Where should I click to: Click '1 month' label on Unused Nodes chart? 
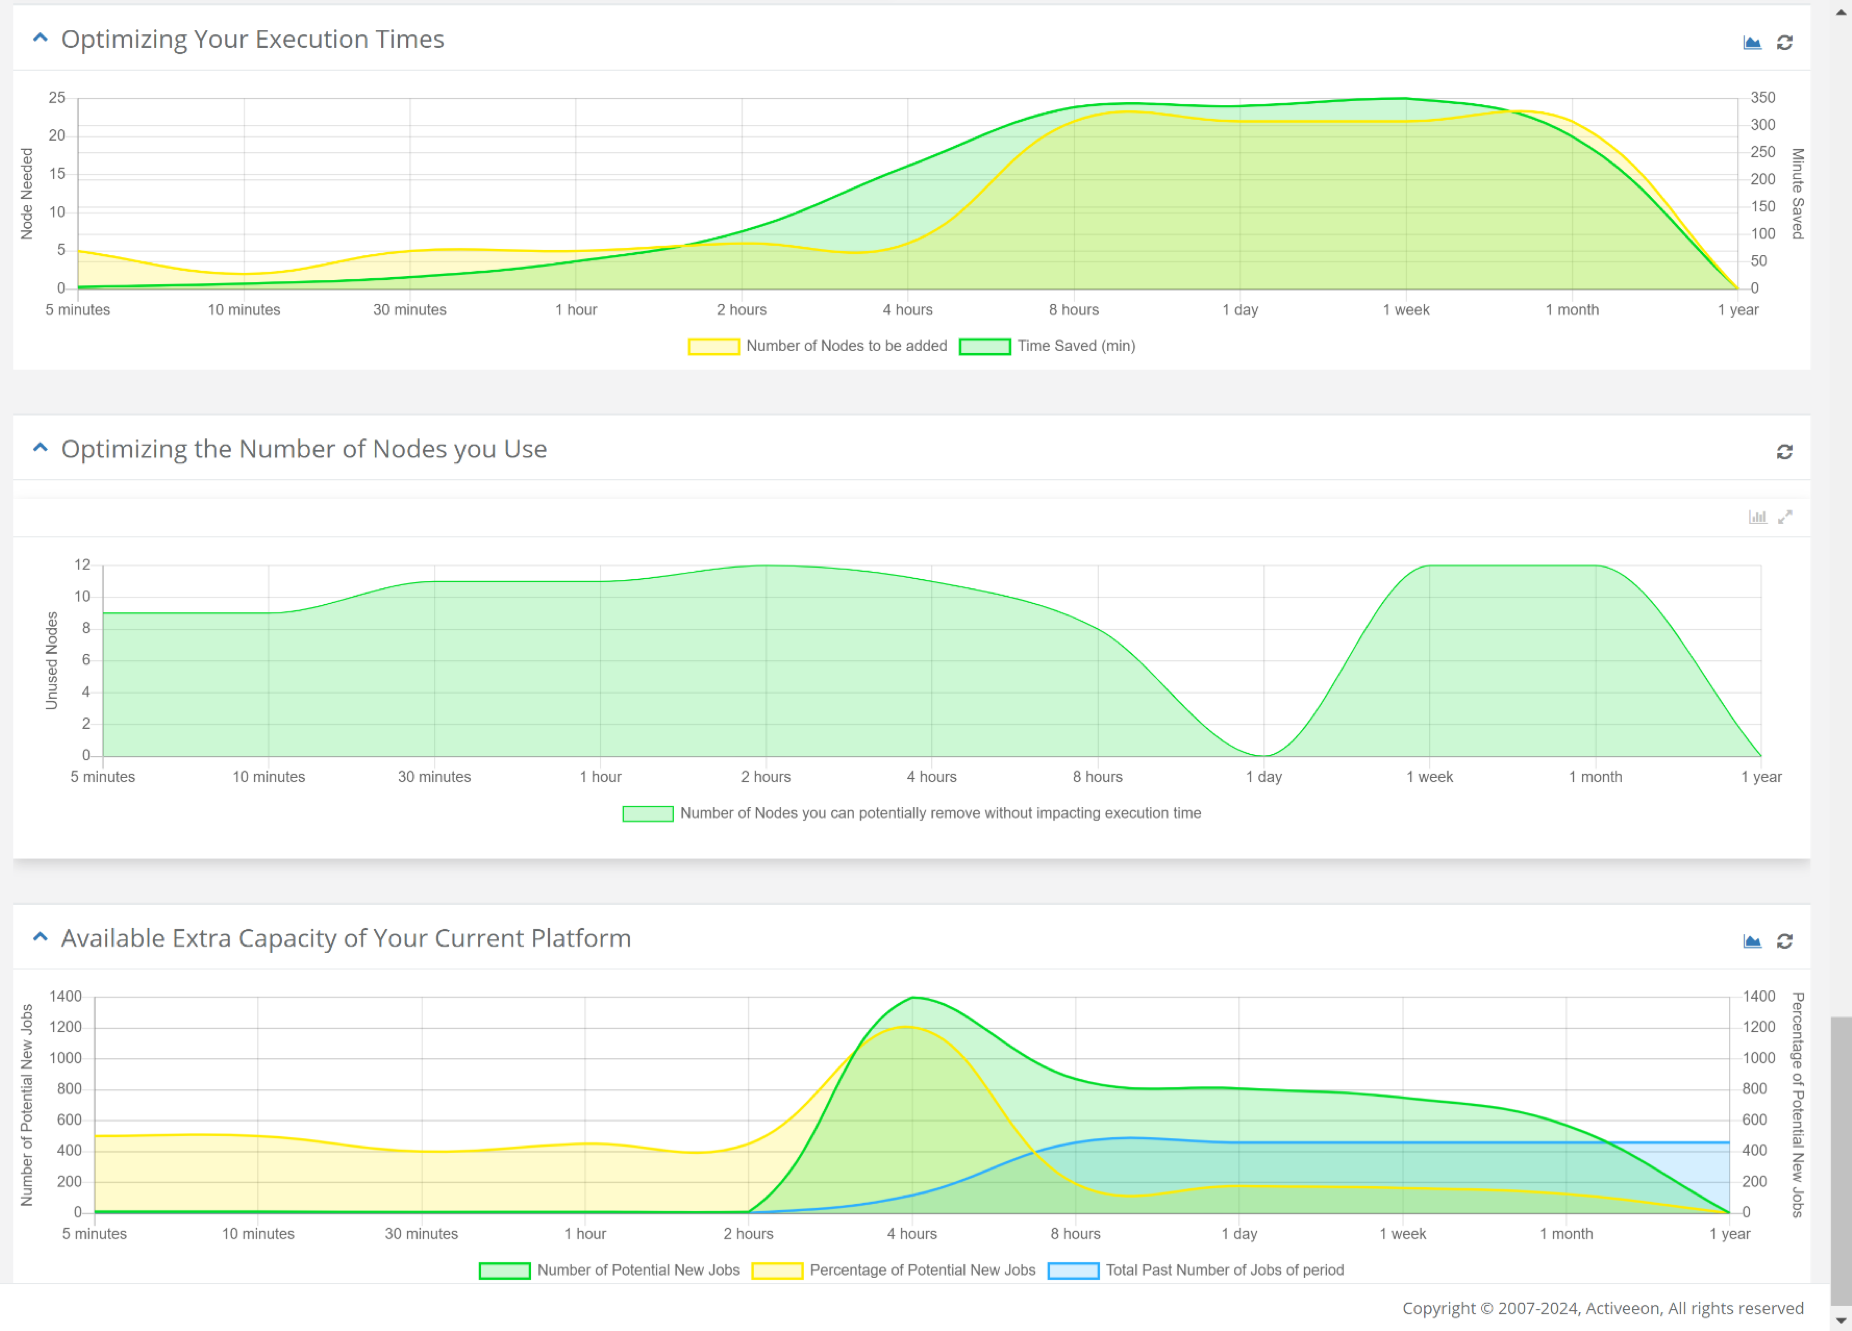(1595, 777)
